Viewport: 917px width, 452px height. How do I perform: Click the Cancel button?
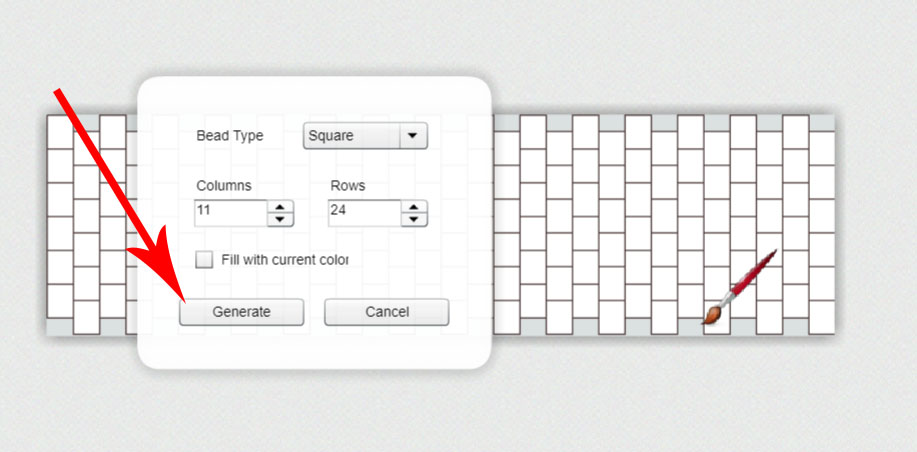387,312
